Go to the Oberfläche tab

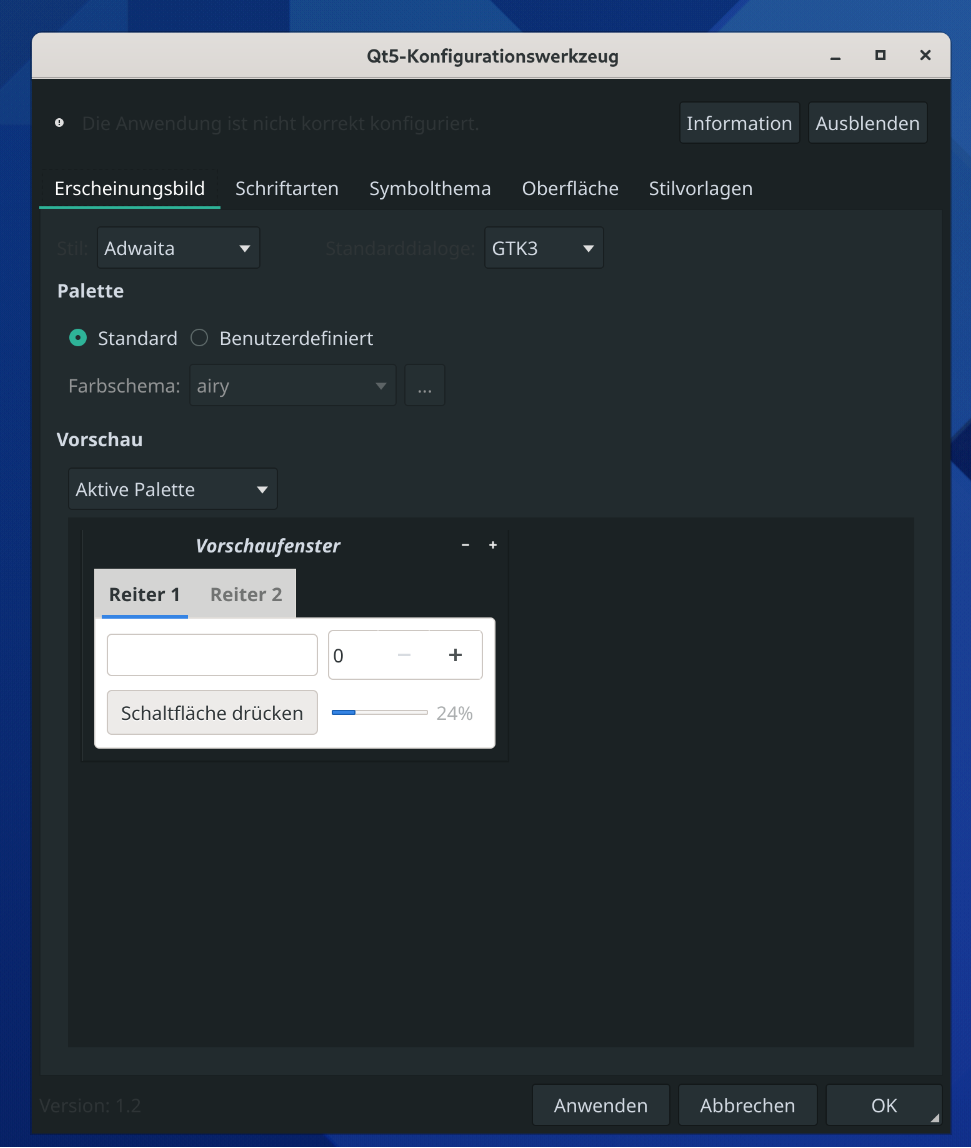click(570, 188)
